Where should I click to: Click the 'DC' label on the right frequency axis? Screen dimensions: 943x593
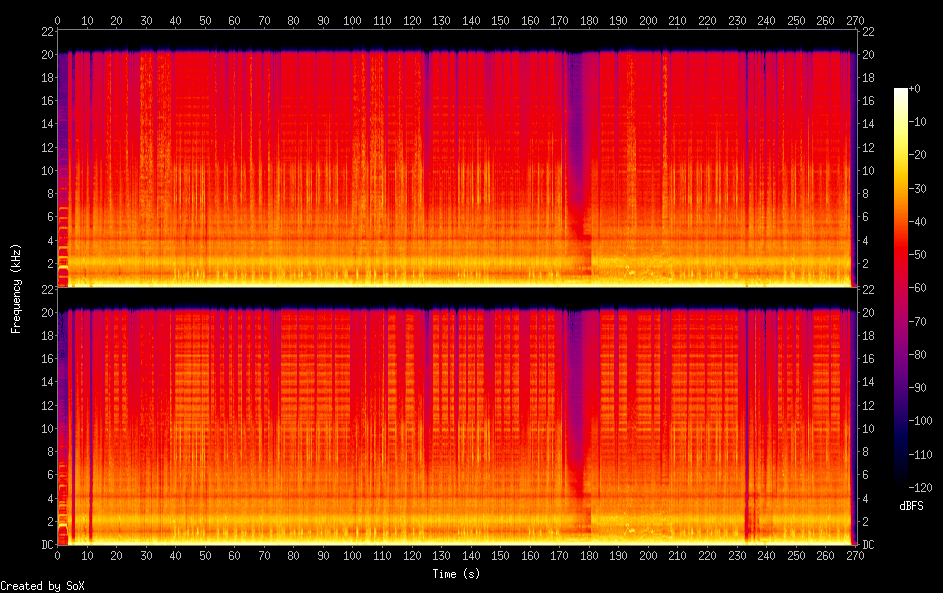(x=868, y=545)
